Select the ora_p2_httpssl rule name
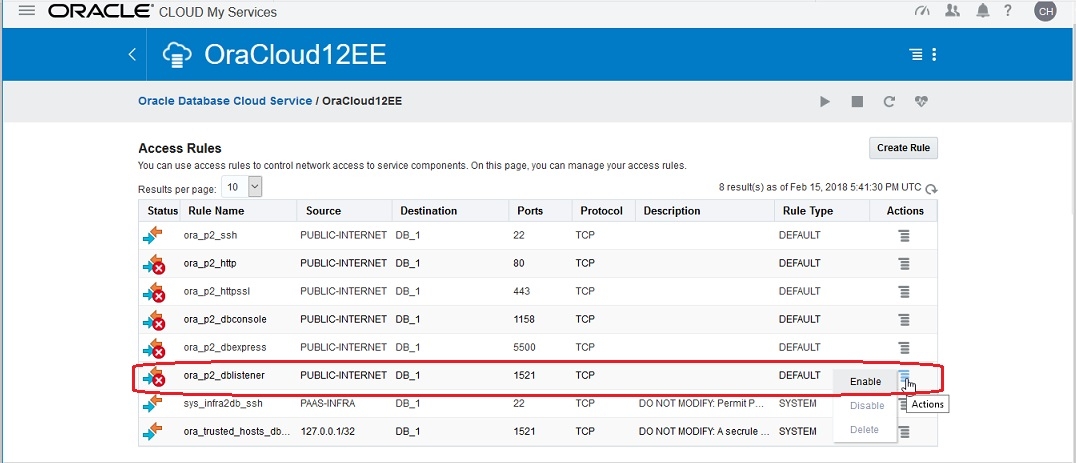 pos(217,292)
